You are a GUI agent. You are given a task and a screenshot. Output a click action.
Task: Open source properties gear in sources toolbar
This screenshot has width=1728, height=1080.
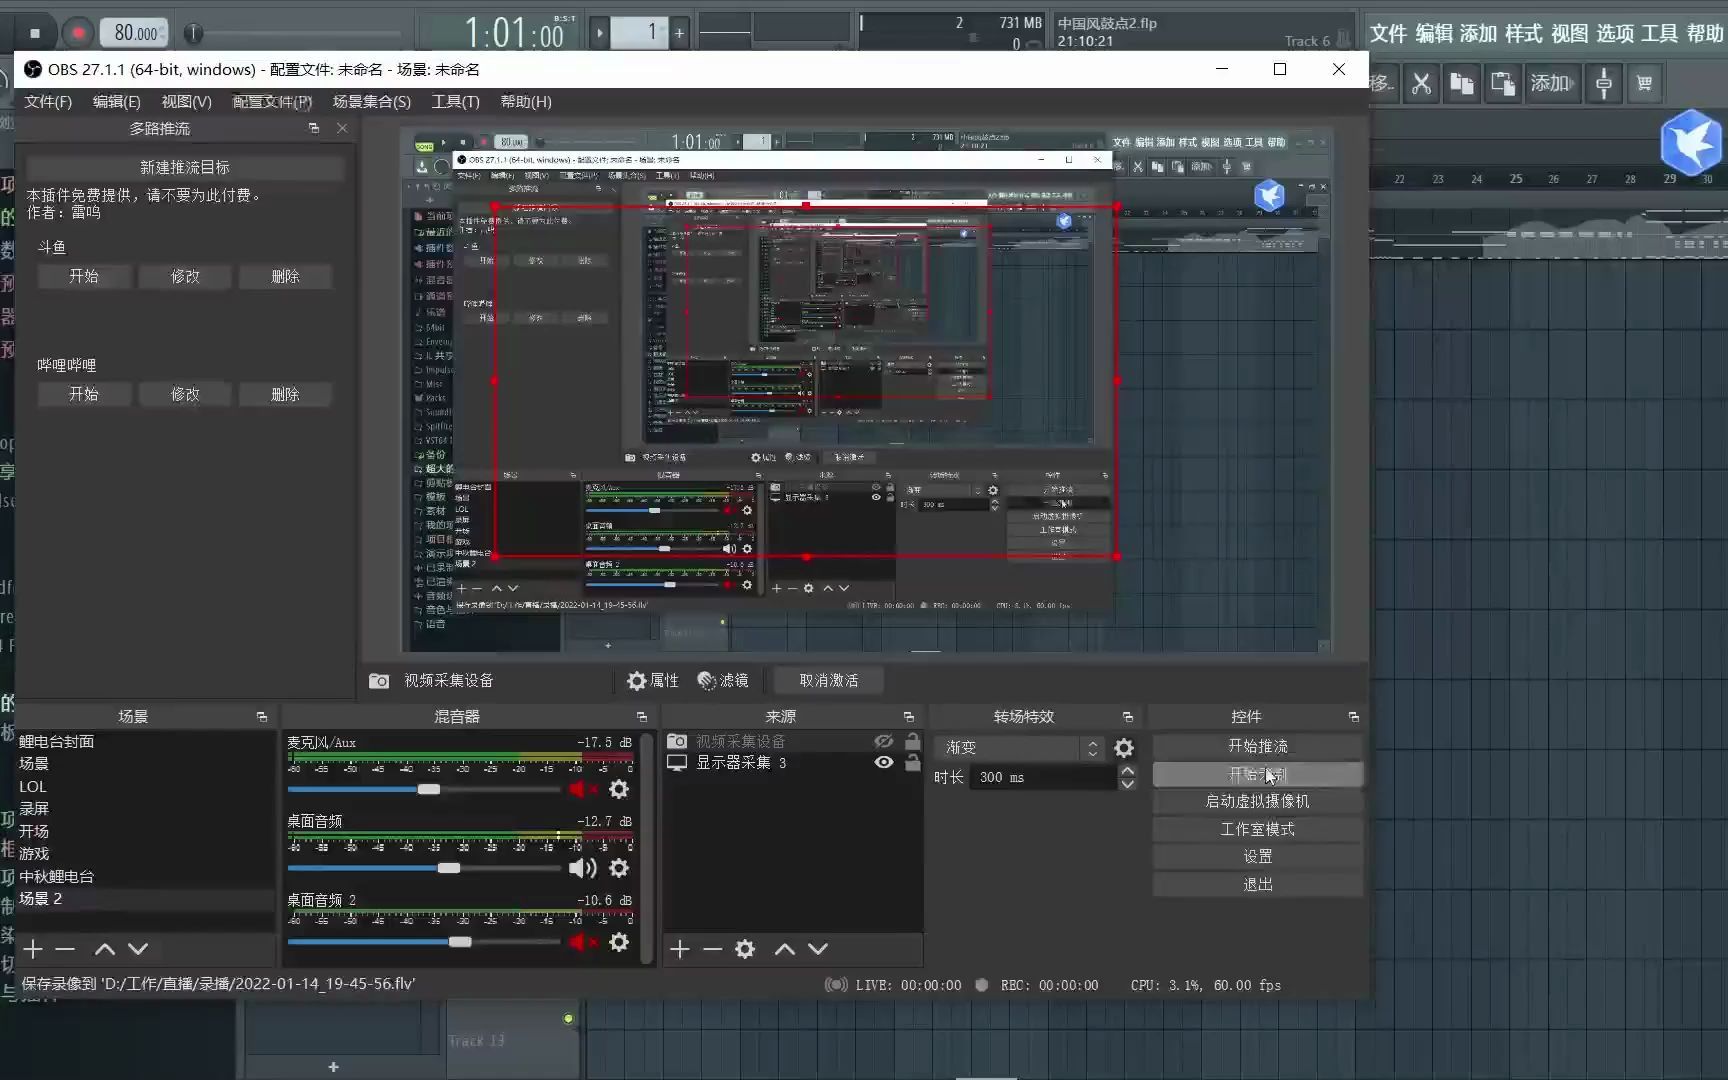[x=745, y=949]
